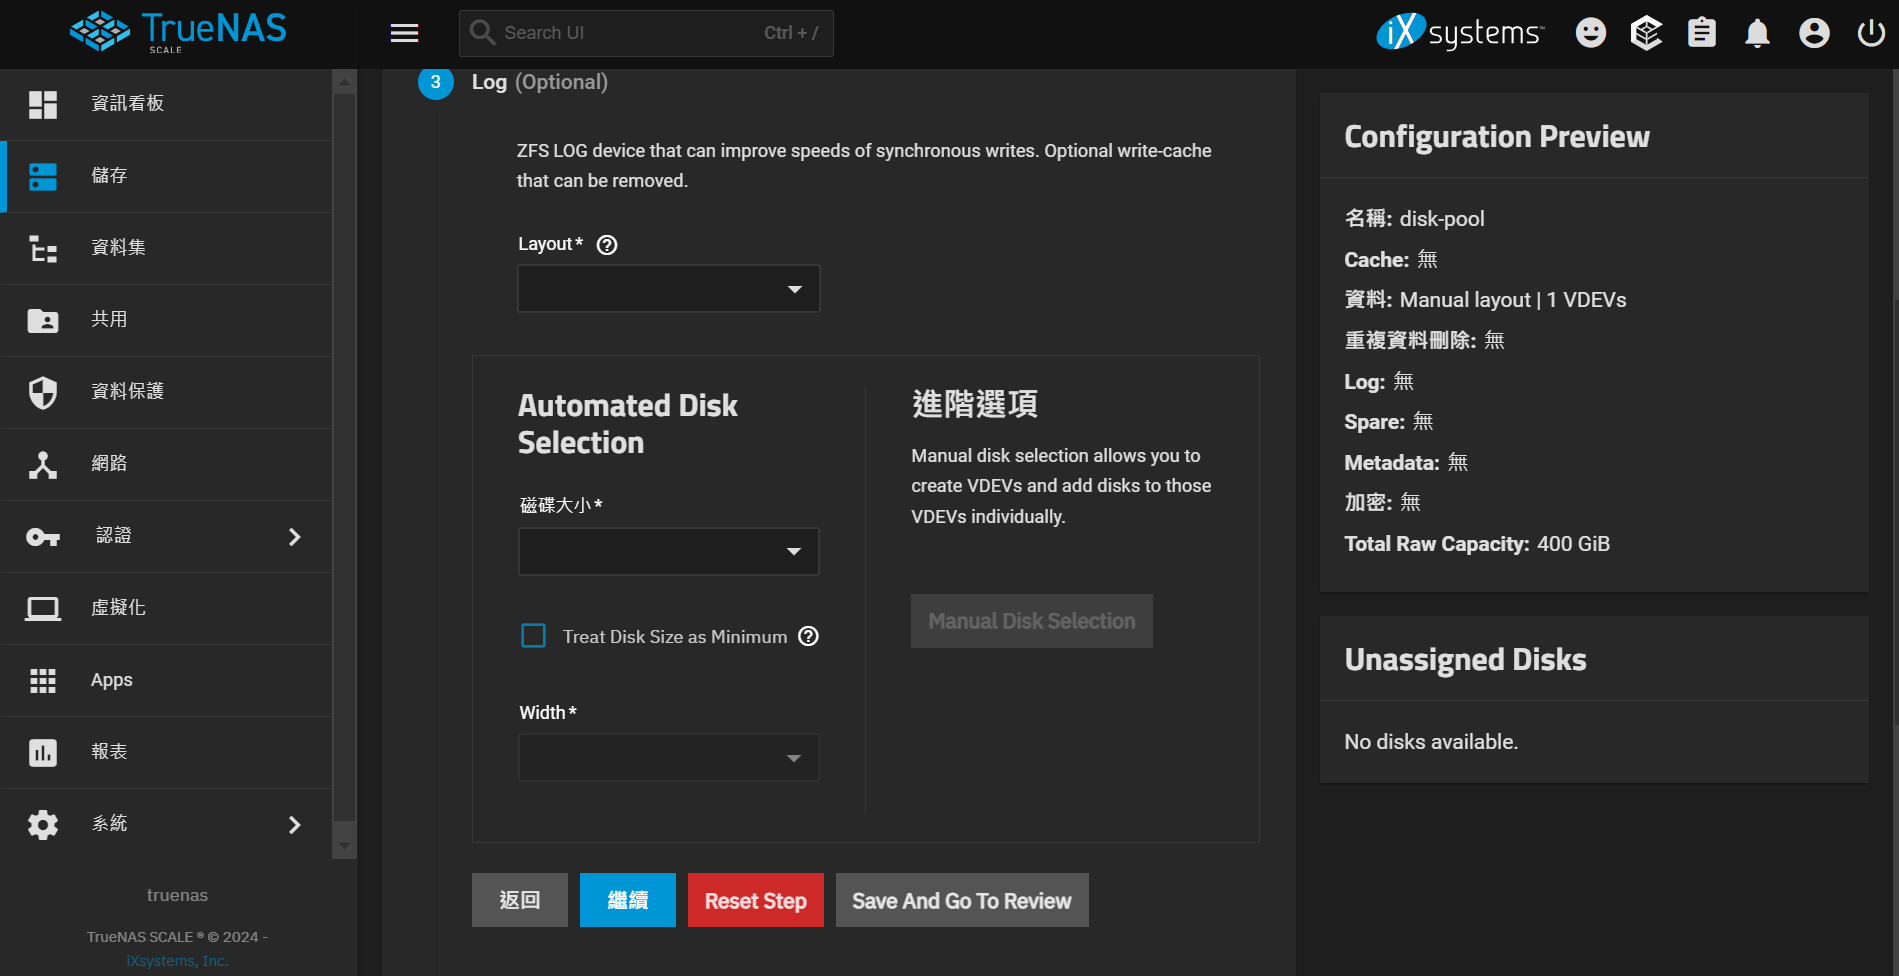
Task: Click the Search UI input field
Action: (630, 33)
